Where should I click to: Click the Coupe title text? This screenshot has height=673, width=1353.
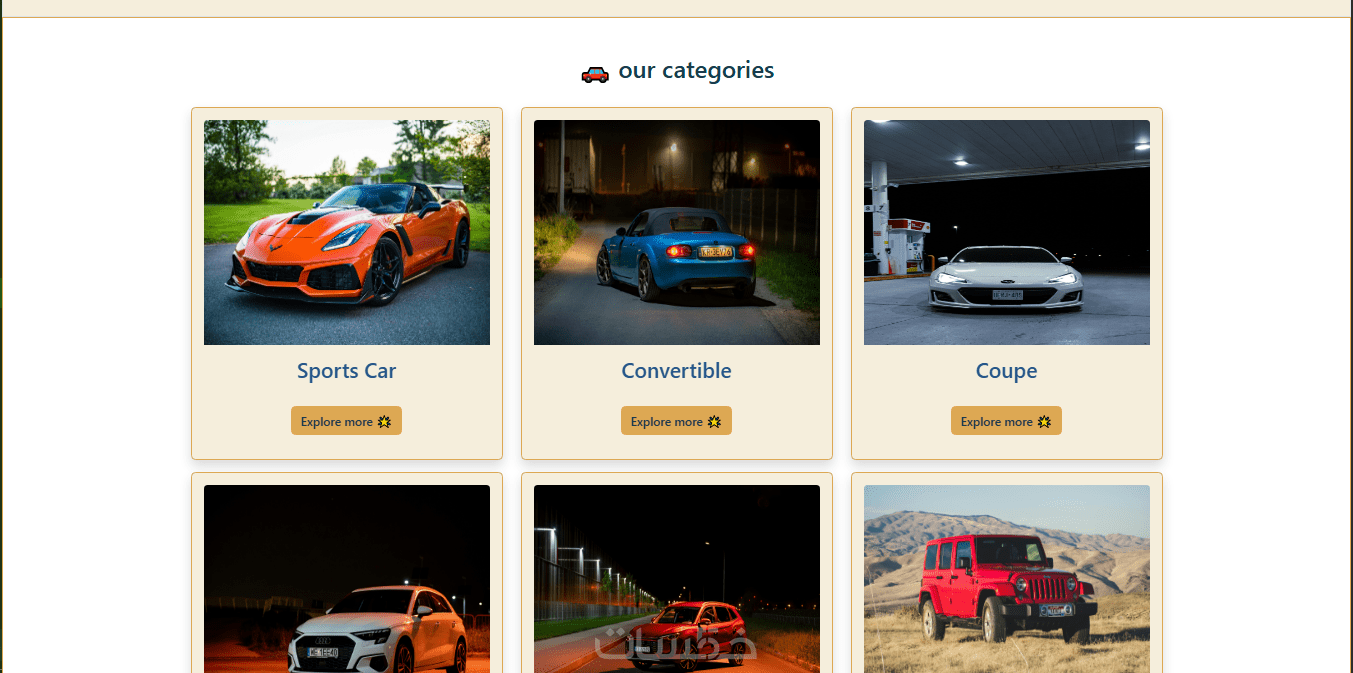(x=1006, y=371)
